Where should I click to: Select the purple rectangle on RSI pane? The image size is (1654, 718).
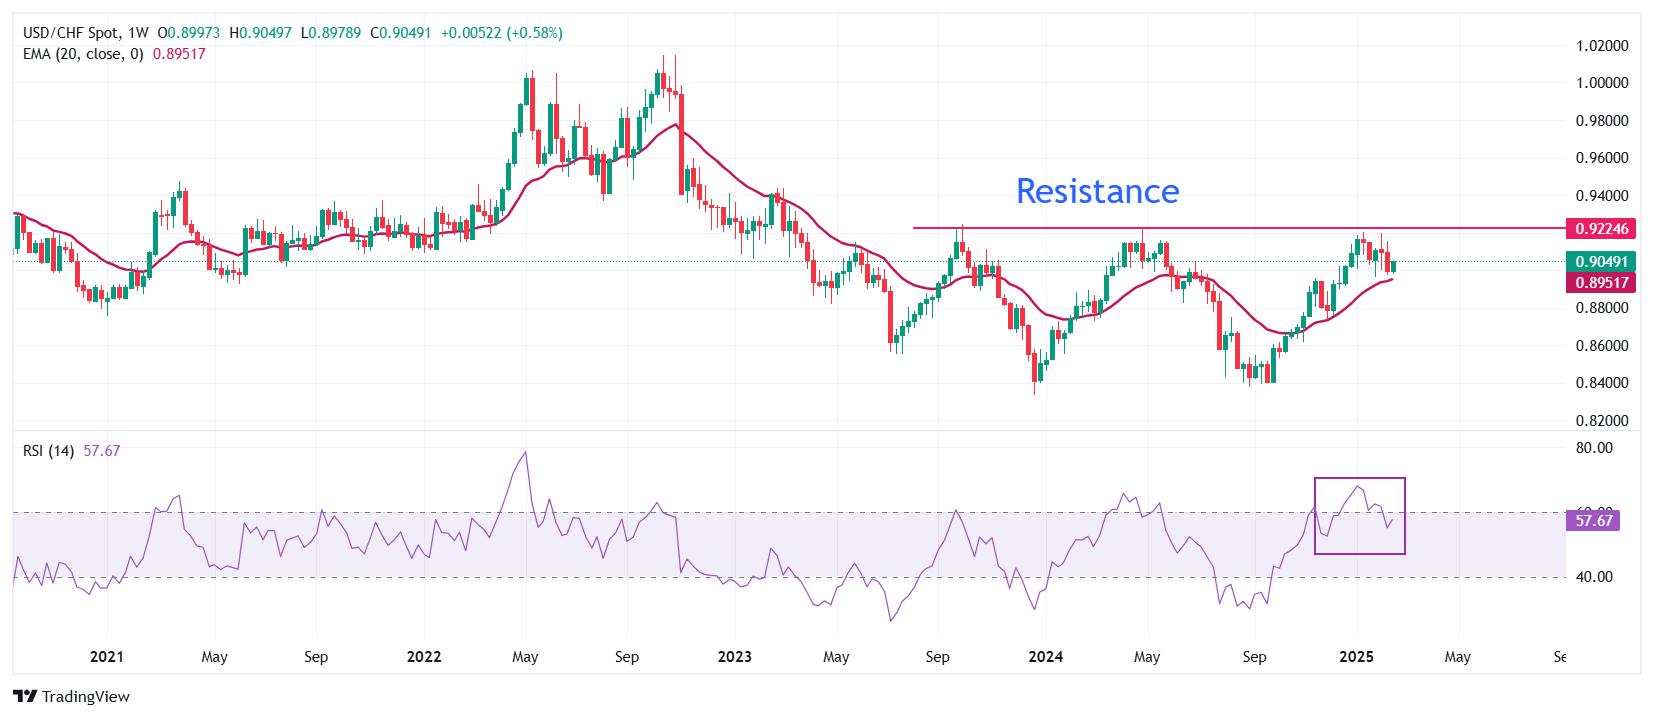click(x=1360, y=516)
